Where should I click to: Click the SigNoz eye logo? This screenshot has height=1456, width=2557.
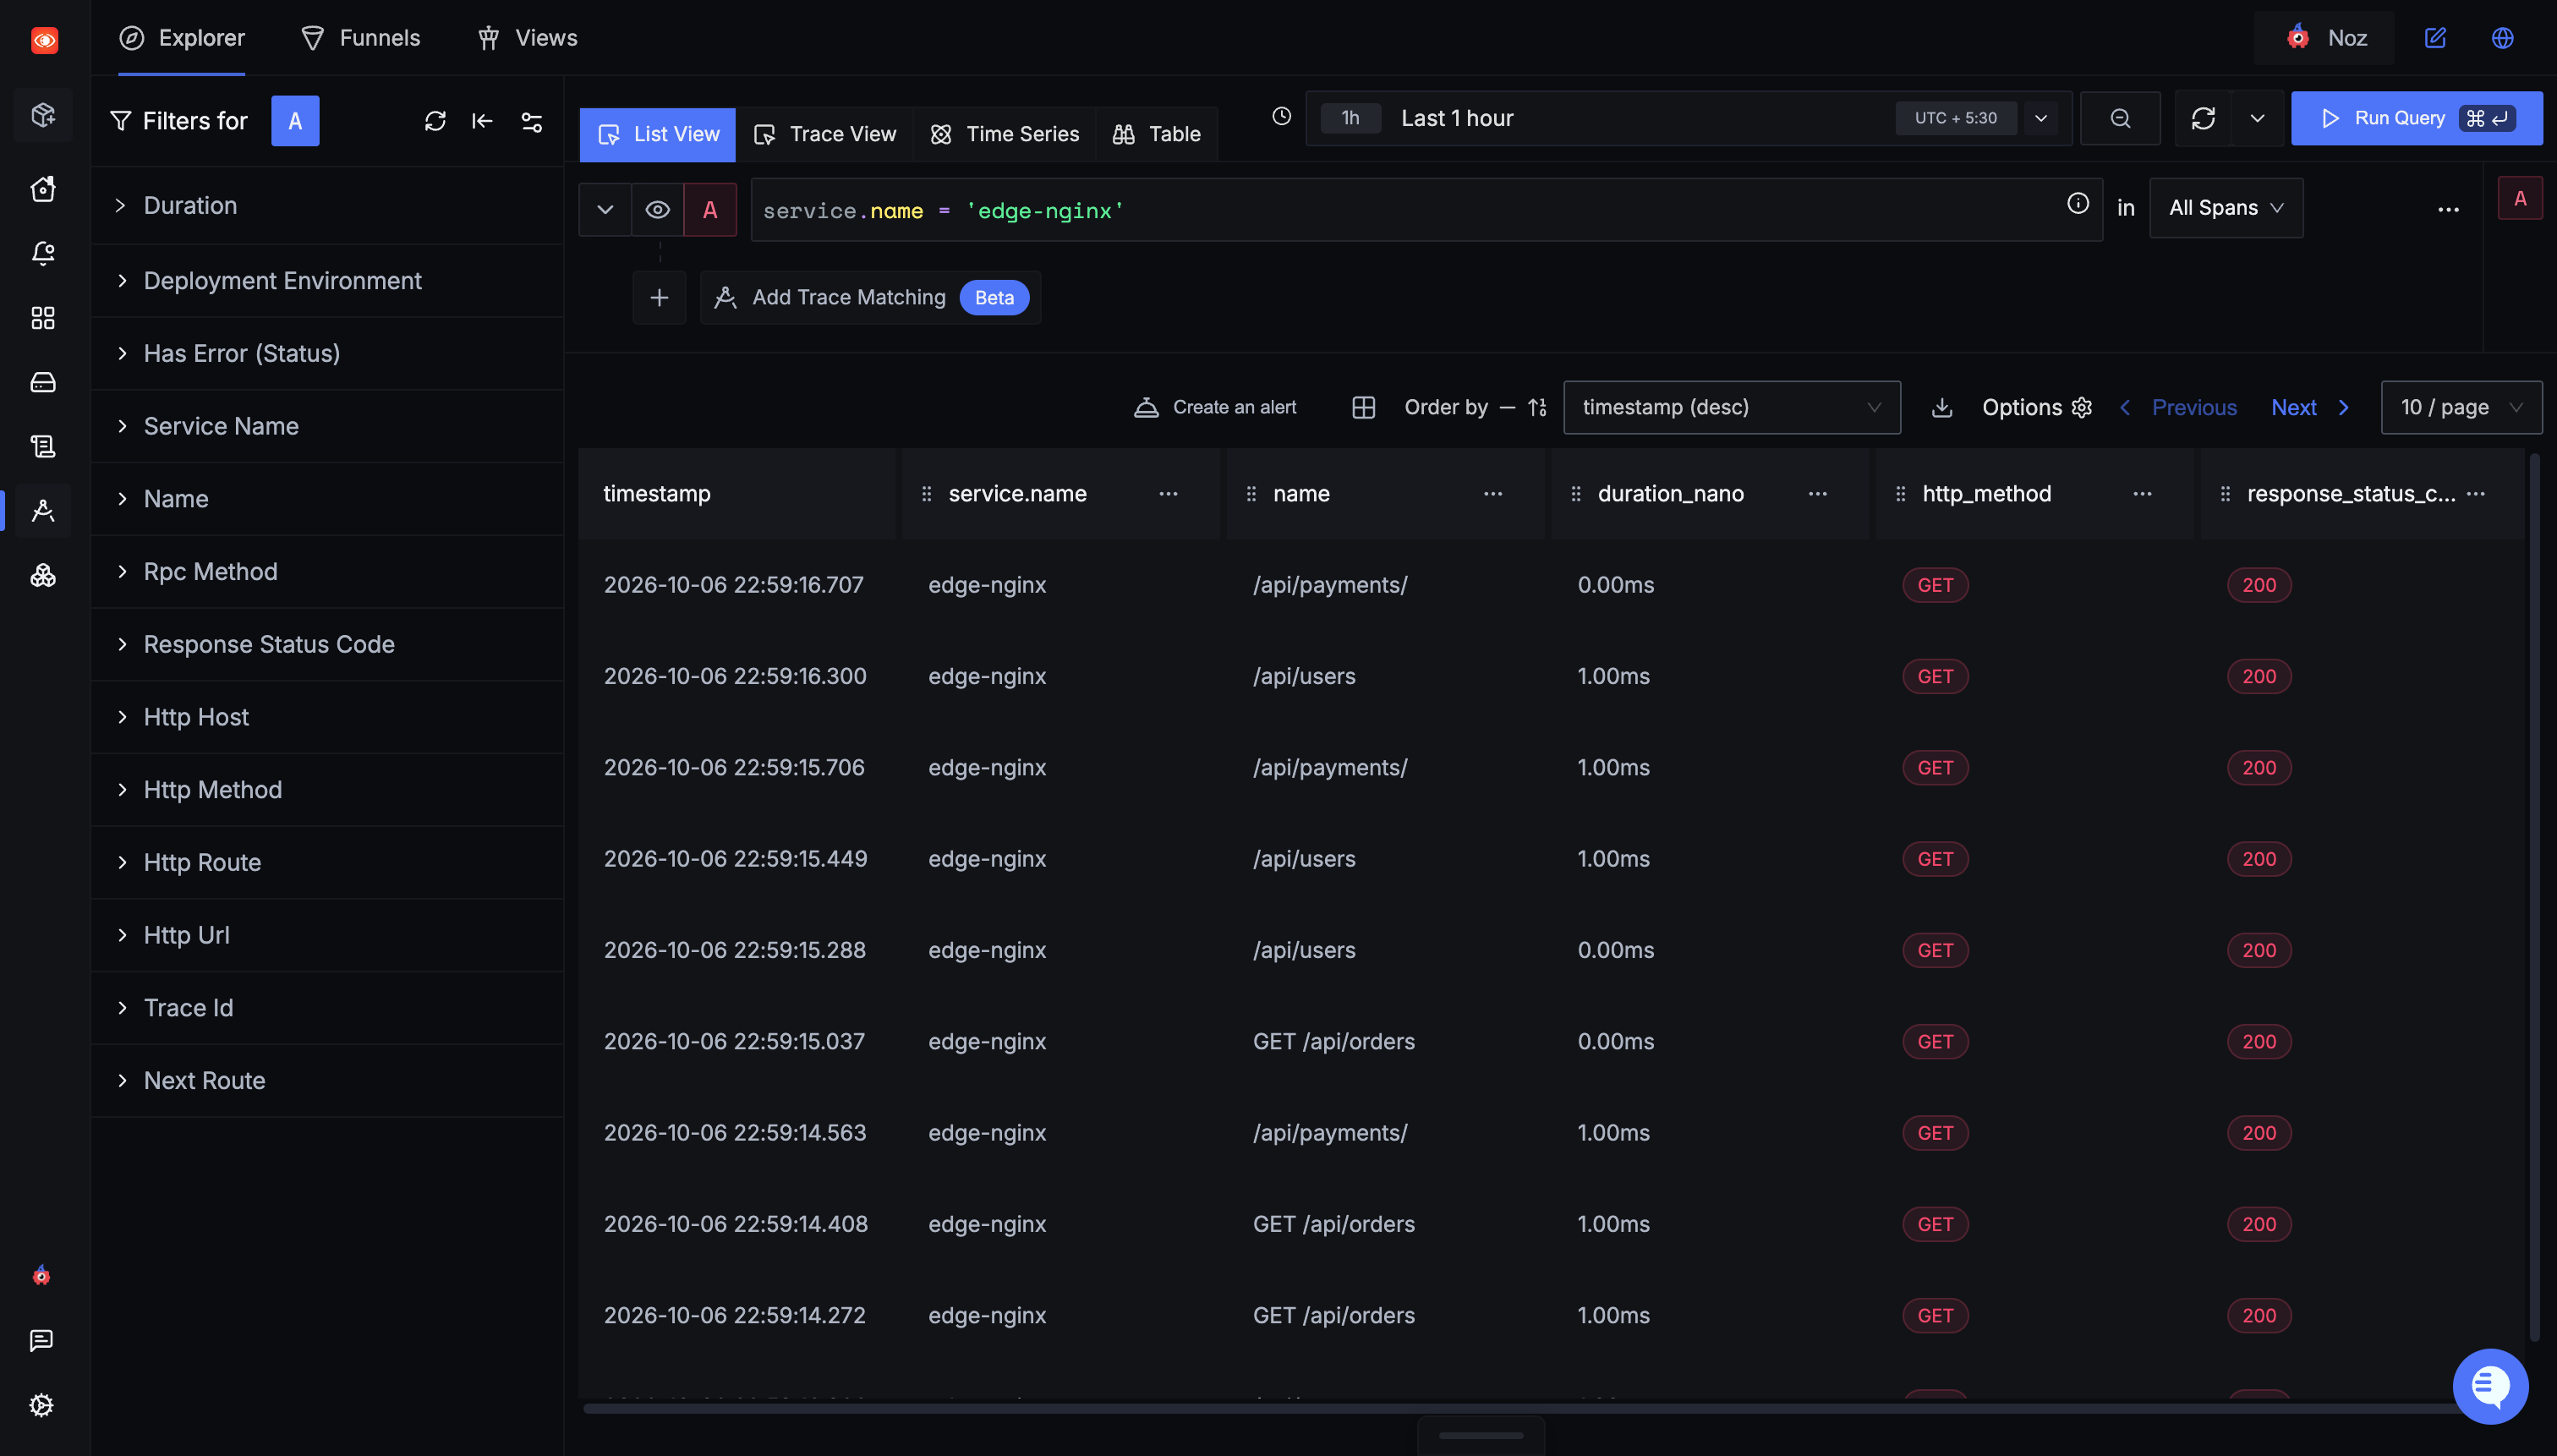point(44,39)
